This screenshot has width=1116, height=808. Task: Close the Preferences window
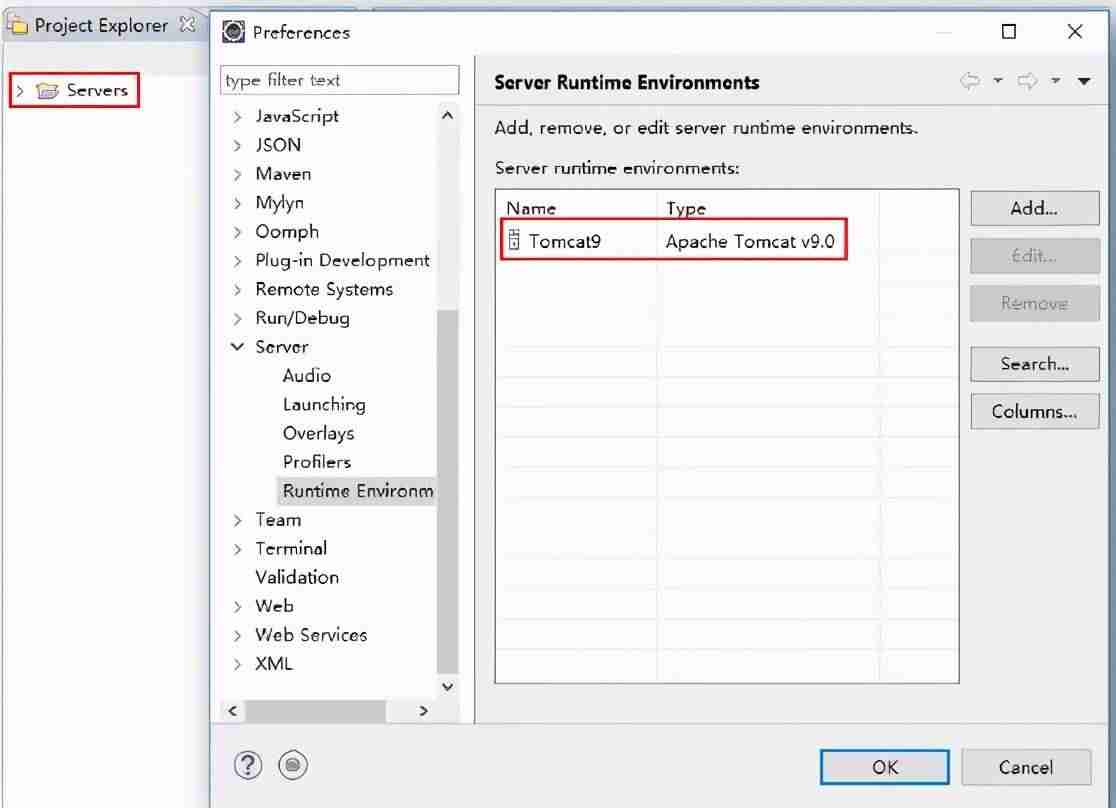click(1075, 31)
